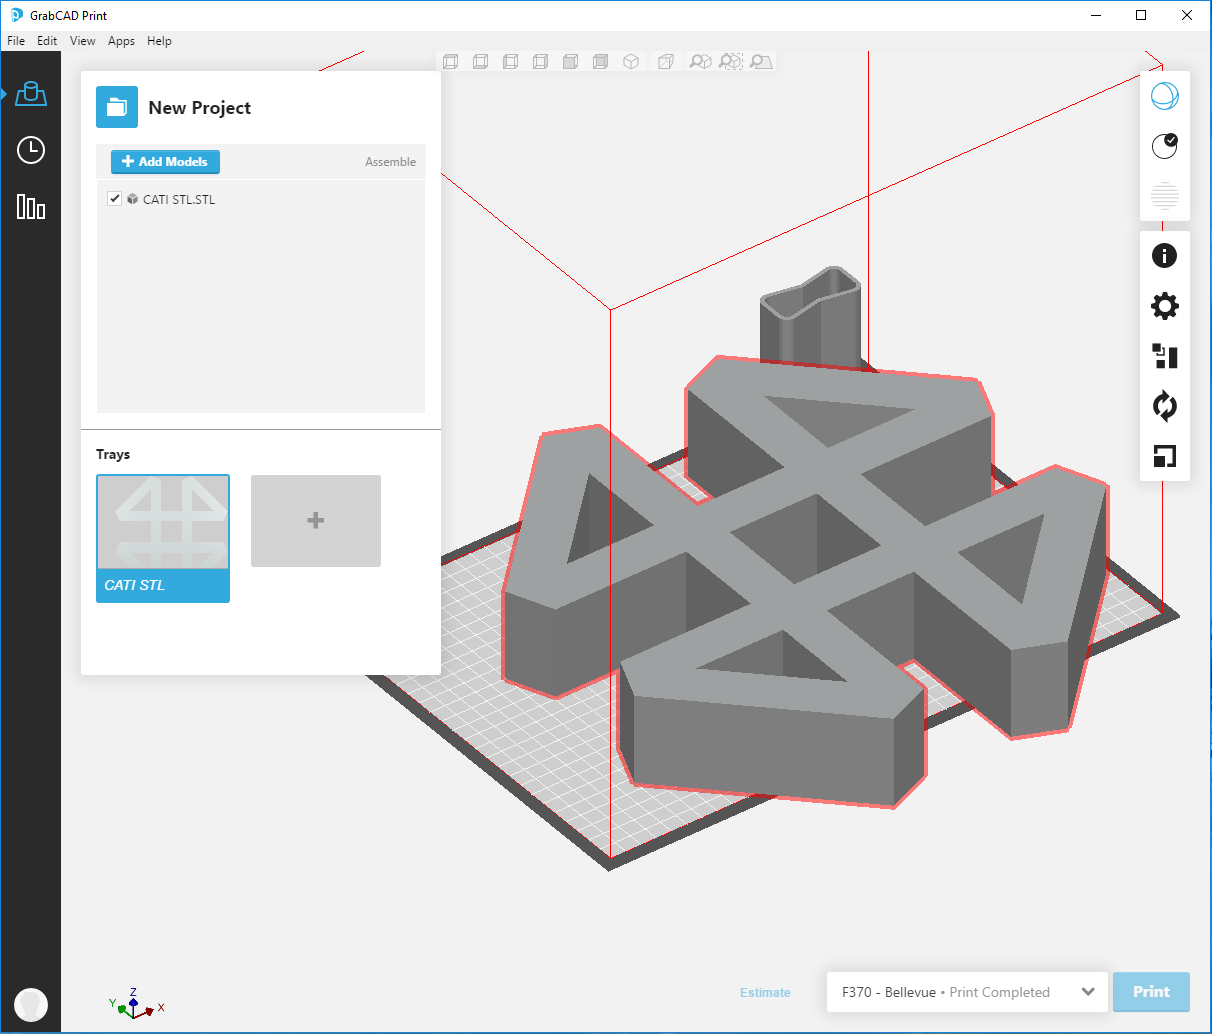Select the solid gray-filled cube view preset
The height and width of the screenshot is (1034, 1212).
point(570,62)
